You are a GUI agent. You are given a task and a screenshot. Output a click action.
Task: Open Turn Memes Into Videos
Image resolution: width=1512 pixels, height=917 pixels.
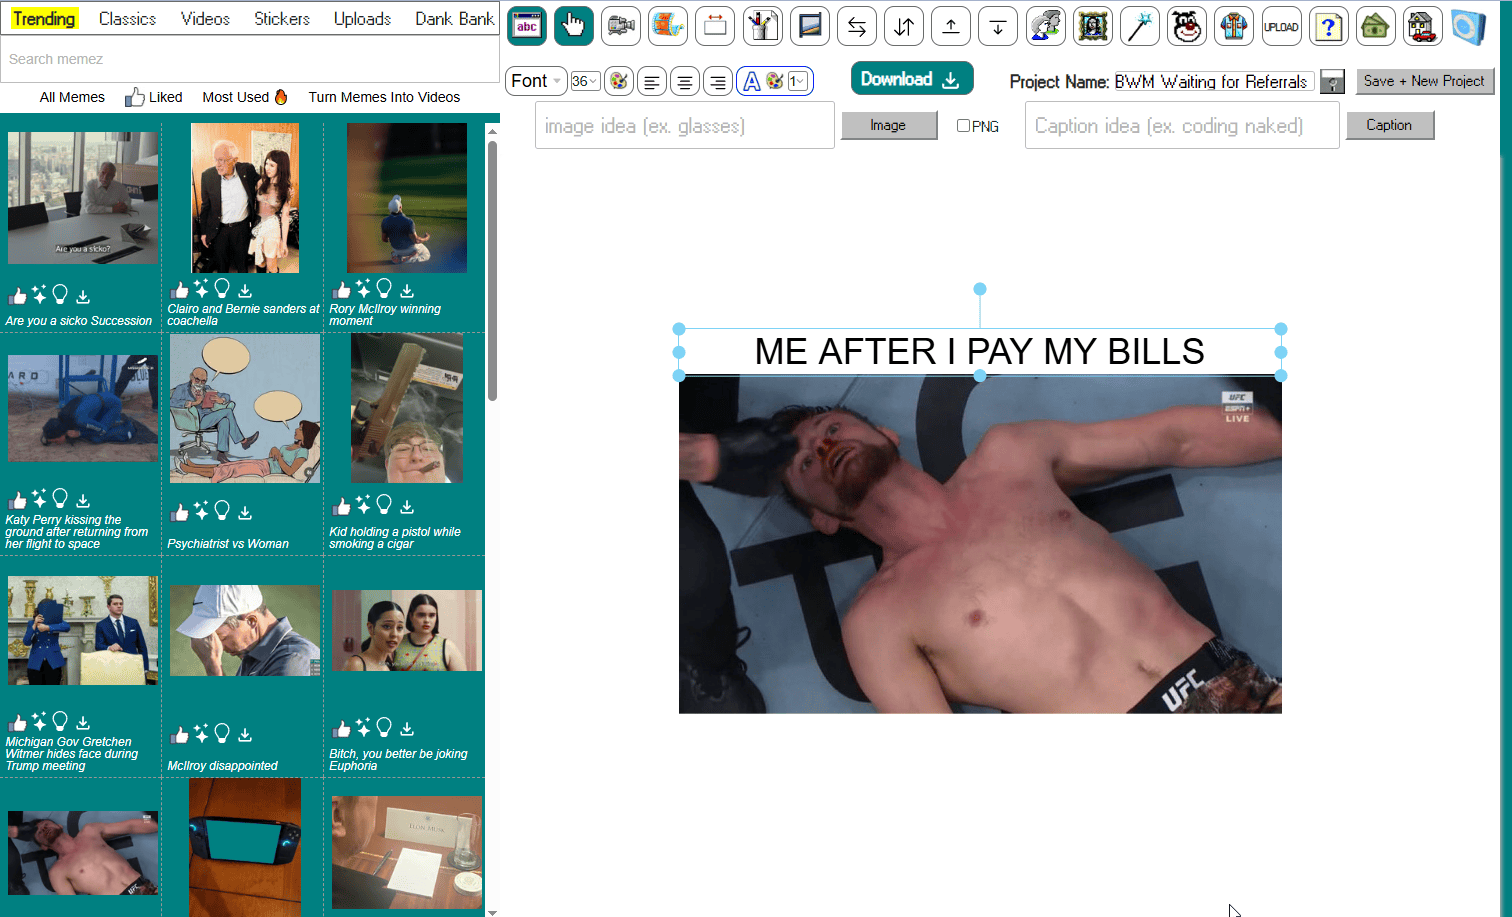(x=384, y=97)
